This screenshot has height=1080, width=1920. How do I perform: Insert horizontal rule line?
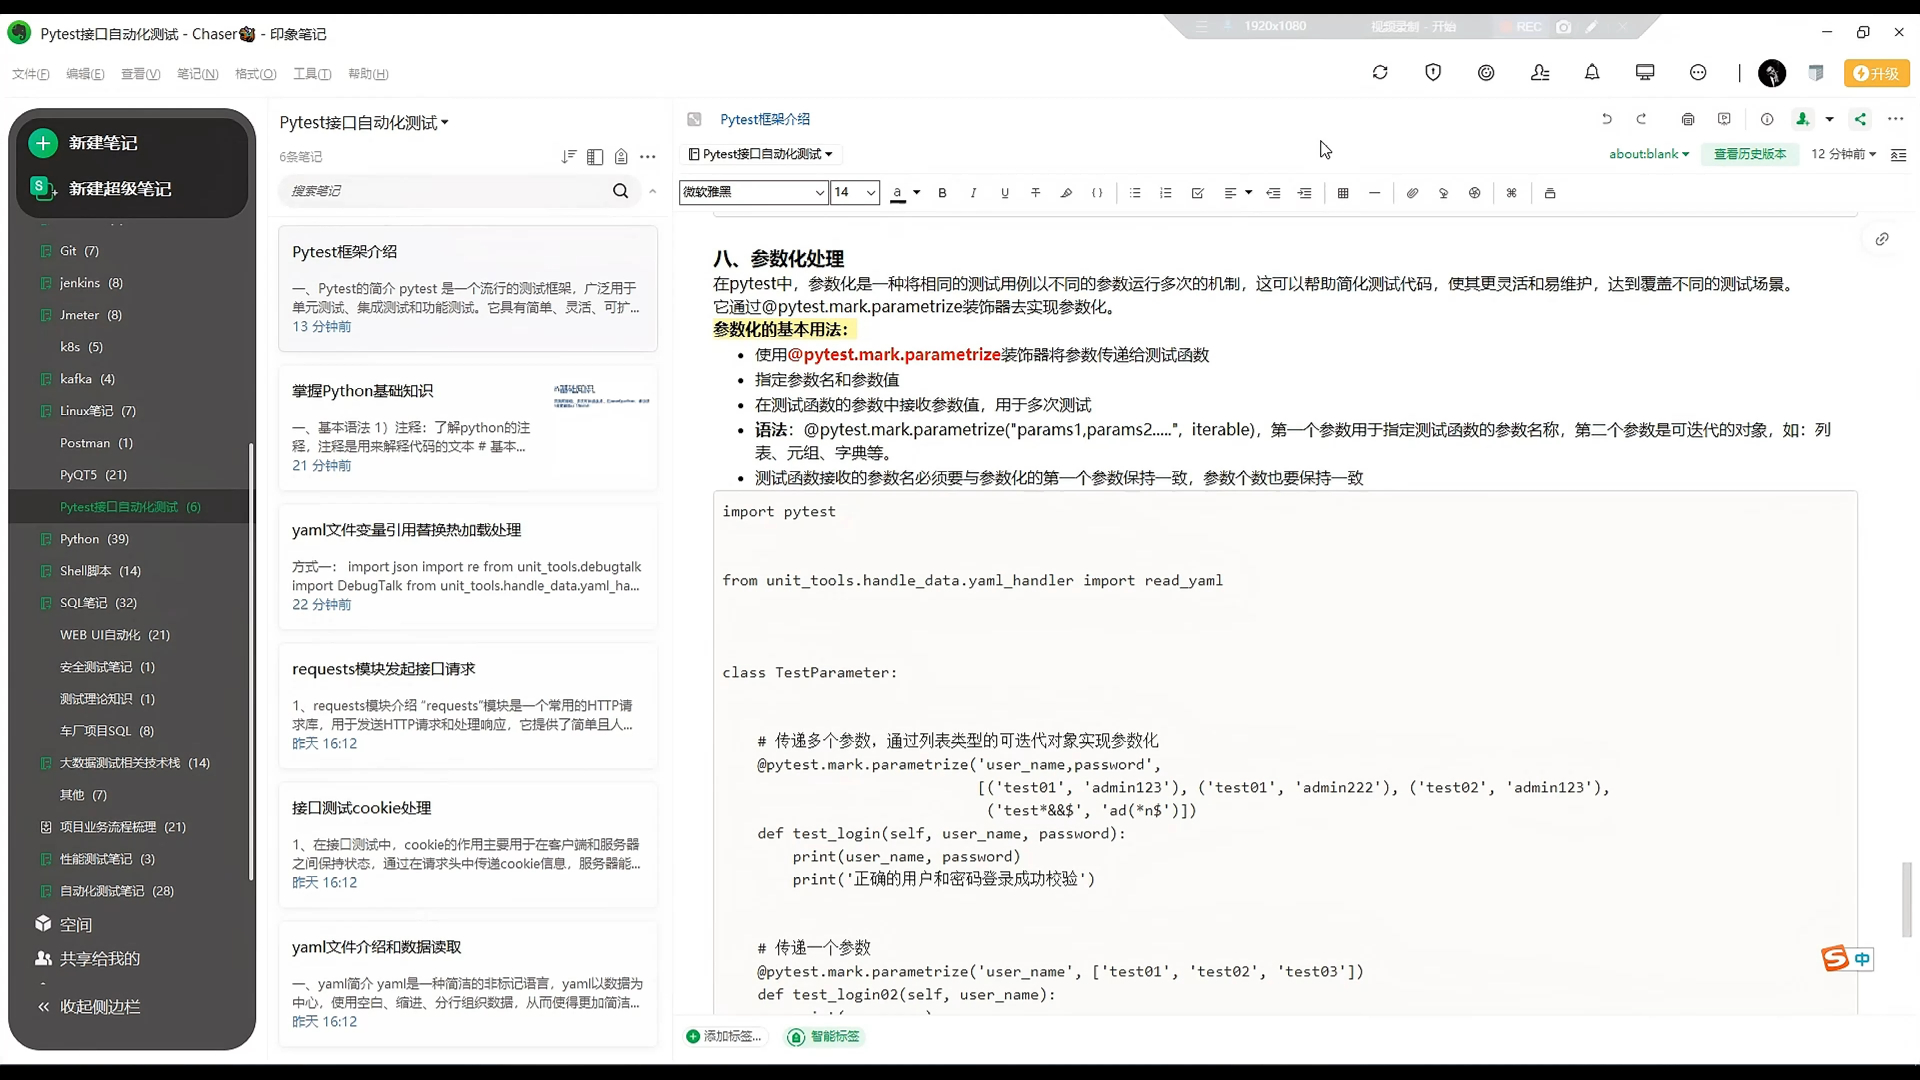(x=1375, y=193)
